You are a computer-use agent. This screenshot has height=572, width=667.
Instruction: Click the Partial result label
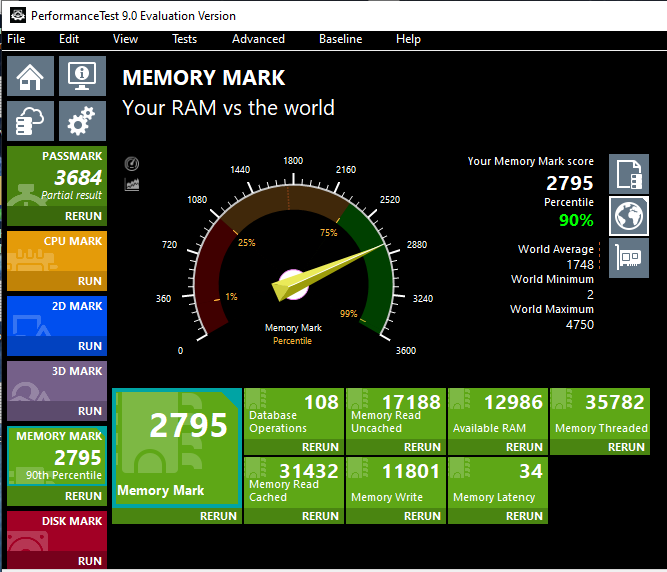point(71,195)
